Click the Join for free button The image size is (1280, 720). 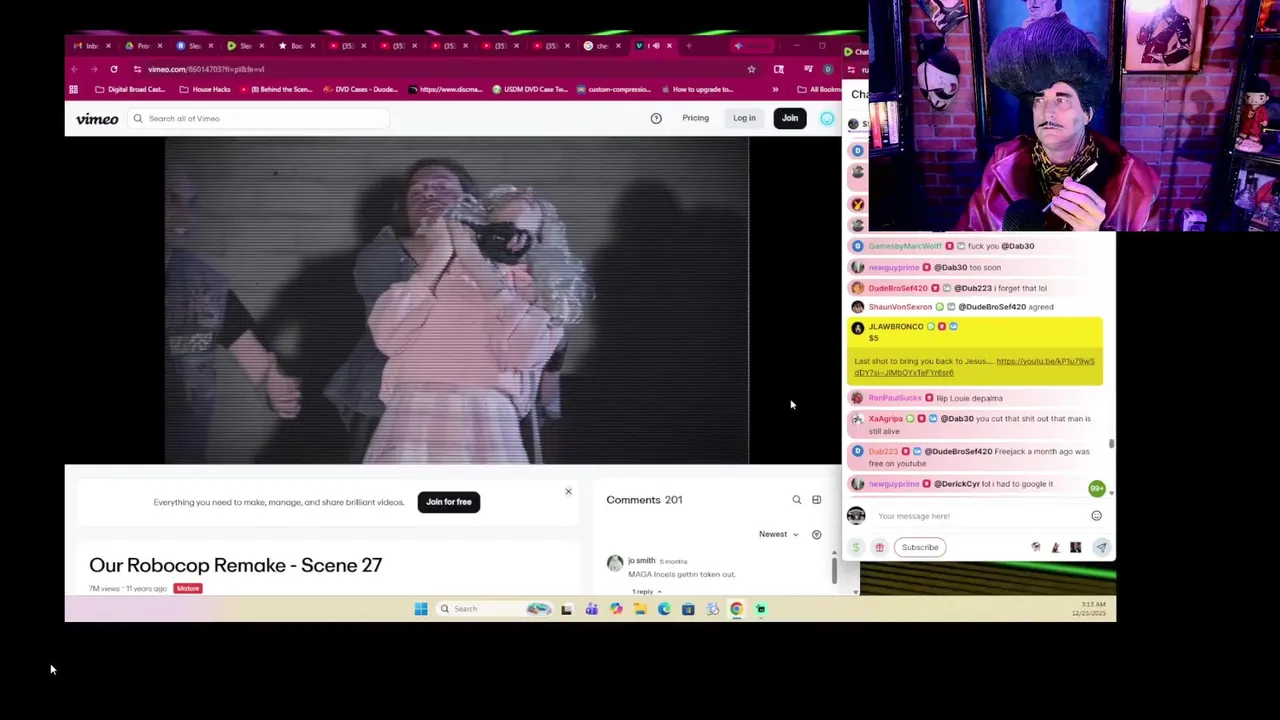pos(449,502)
